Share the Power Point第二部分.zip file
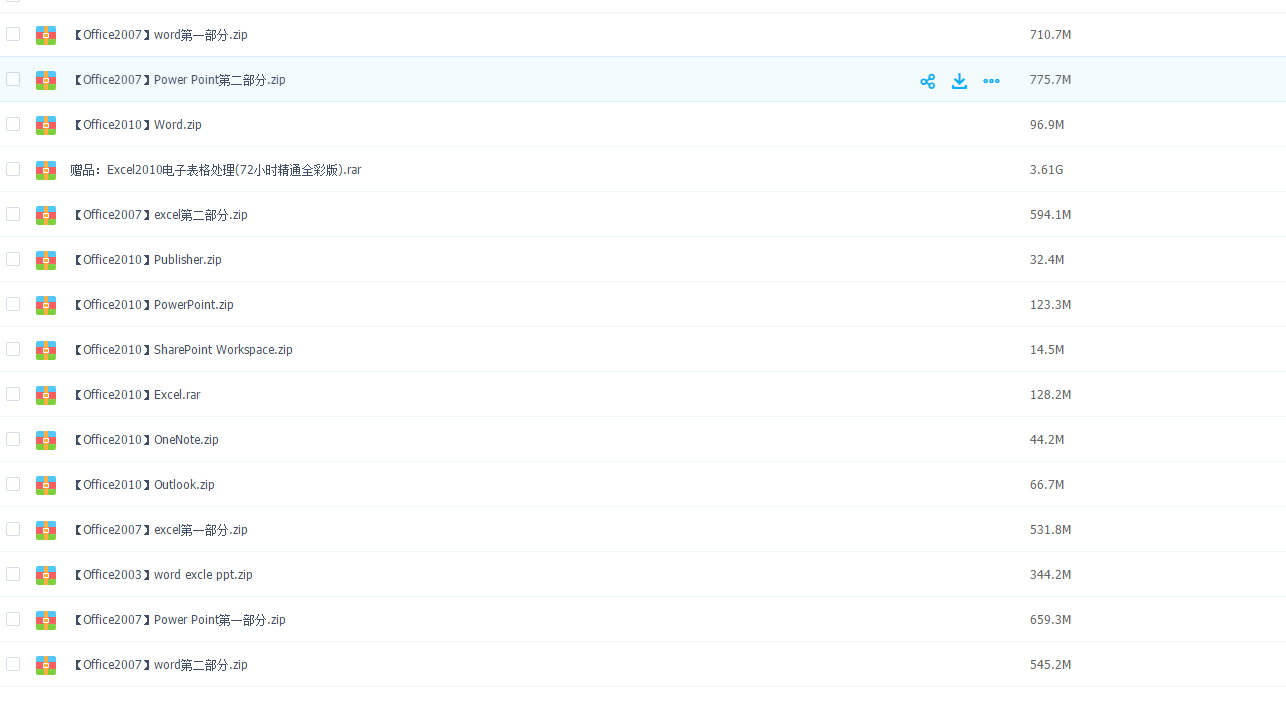This screenshot has height=713, width=1286. [x=928, y=81]
